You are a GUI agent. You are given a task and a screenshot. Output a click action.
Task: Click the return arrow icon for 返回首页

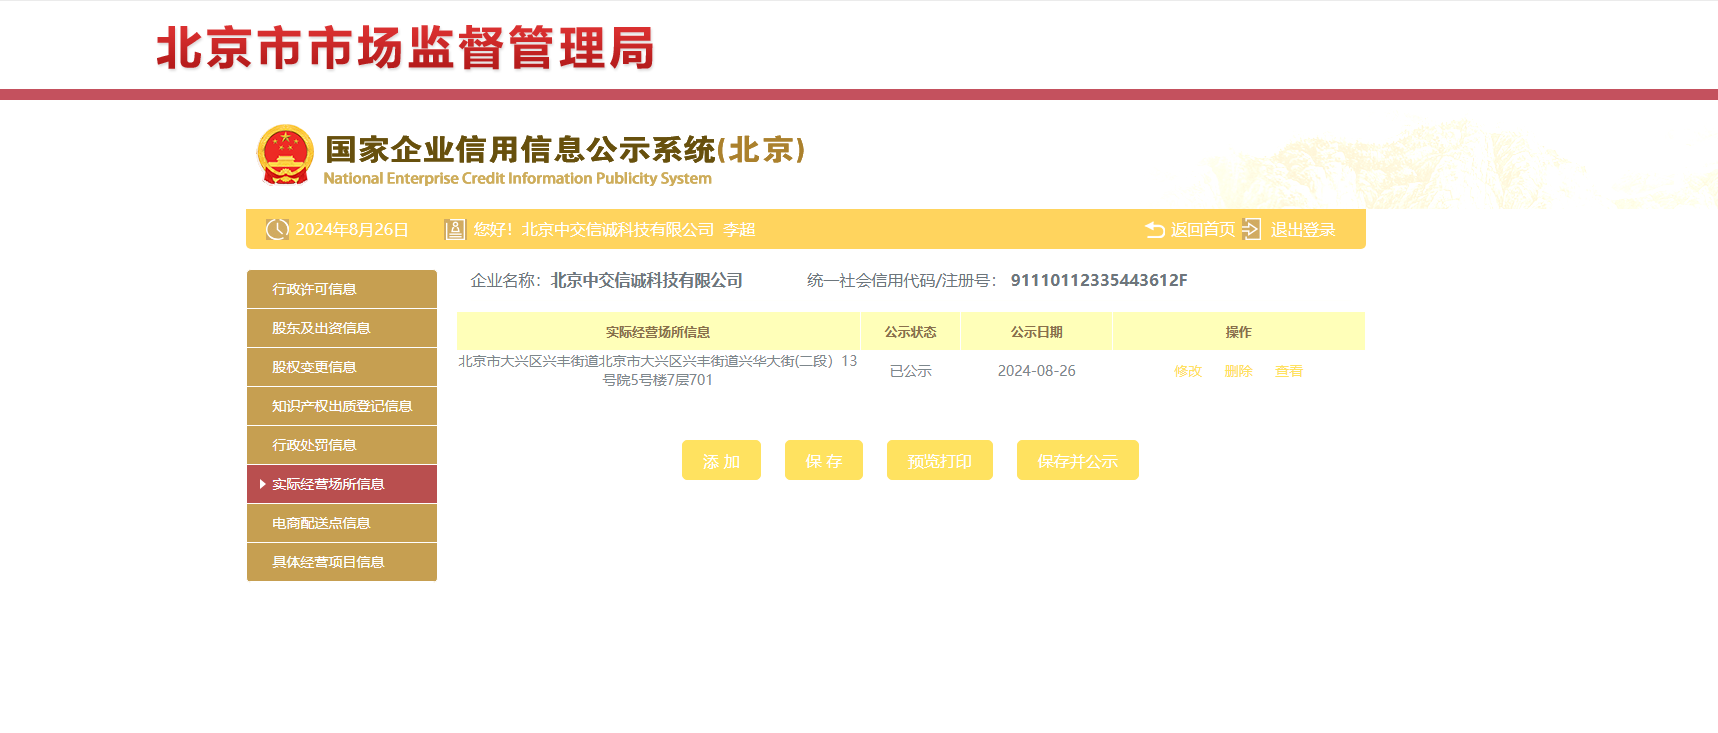(1155, 229)
